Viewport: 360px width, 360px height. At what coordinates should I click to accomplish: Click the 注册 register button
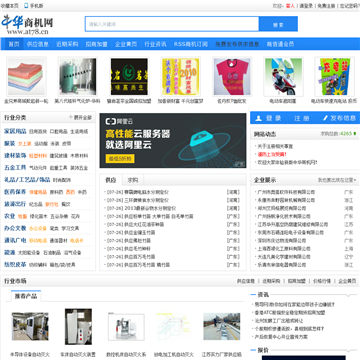coord(302,118)
